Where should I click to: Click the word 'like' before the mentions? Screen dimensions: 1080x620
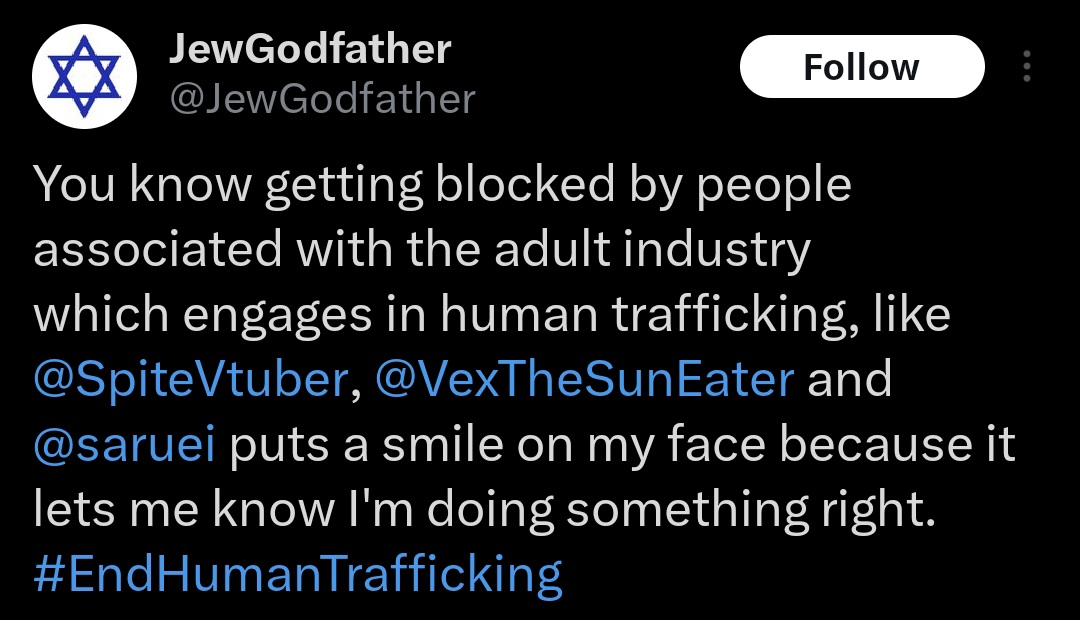pyautogui.click(x=910, y=316)
